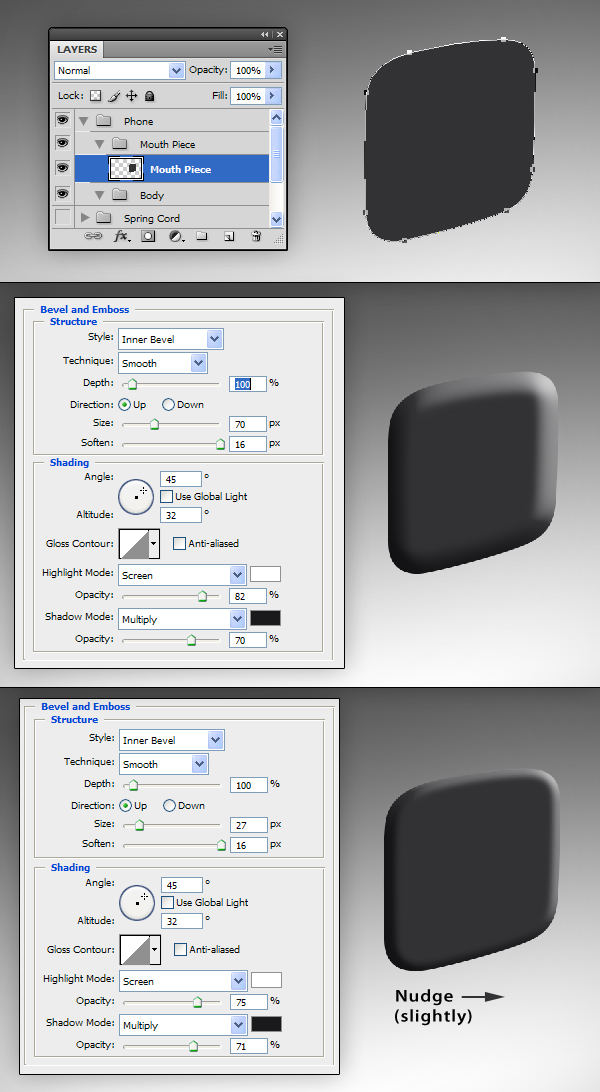Image resolution: width=600 pixels, height=1092 pixels.
Task: Open Gloss Contour picker arrow in Size 70 dialog
Action: [154, 543]
